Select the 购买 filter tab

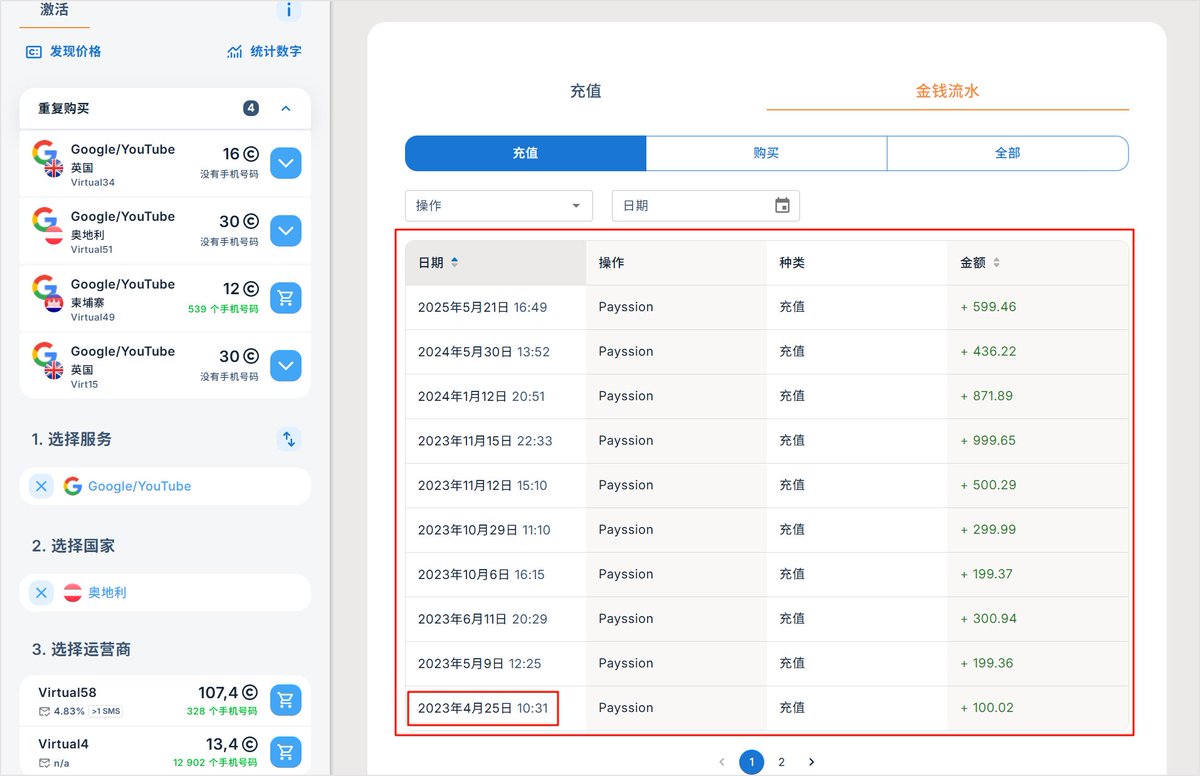click(767, 153)
